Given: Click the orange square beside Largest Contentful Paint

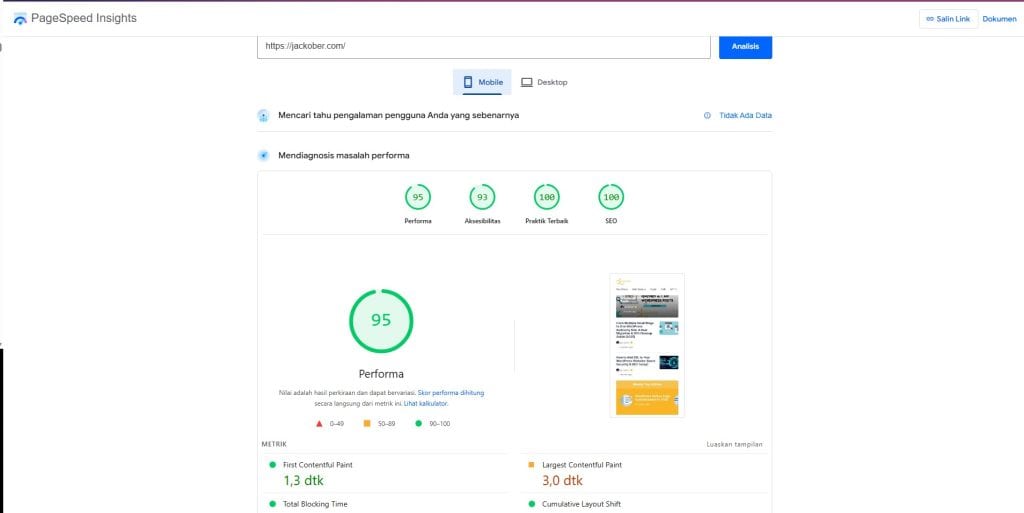Looking at the screenshot, I should [531, 465].
